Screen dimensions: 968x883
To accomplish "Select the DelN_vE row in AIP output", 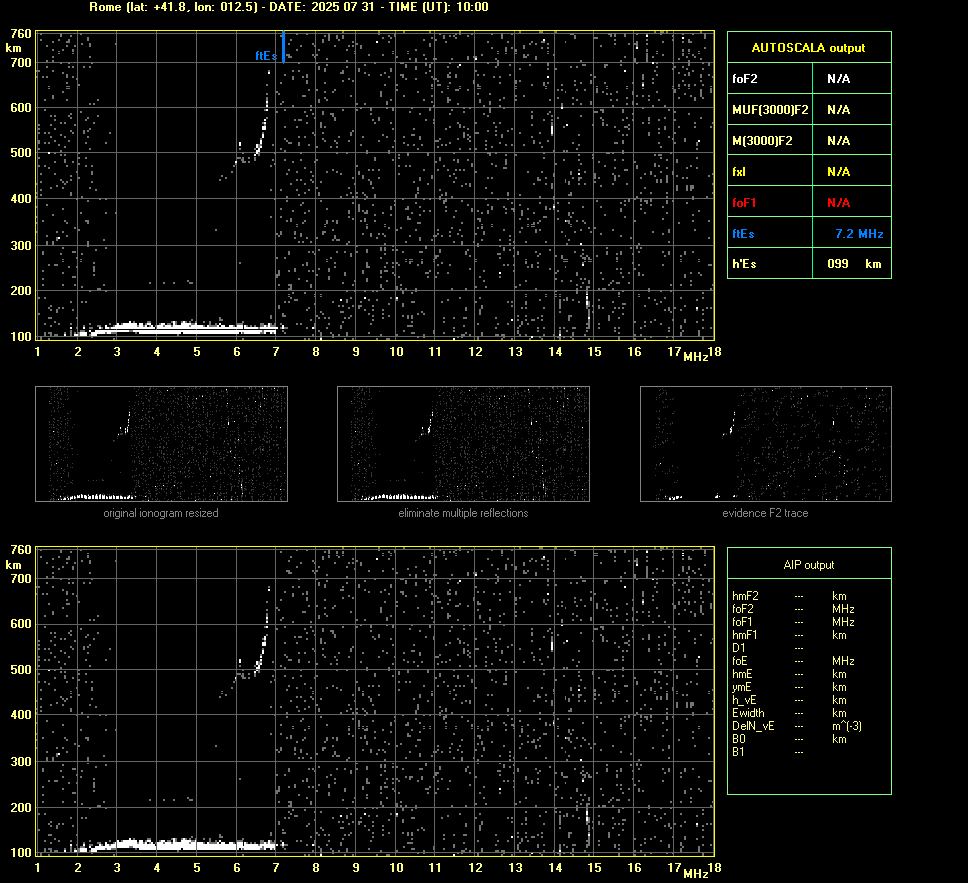I will [797, 726].
